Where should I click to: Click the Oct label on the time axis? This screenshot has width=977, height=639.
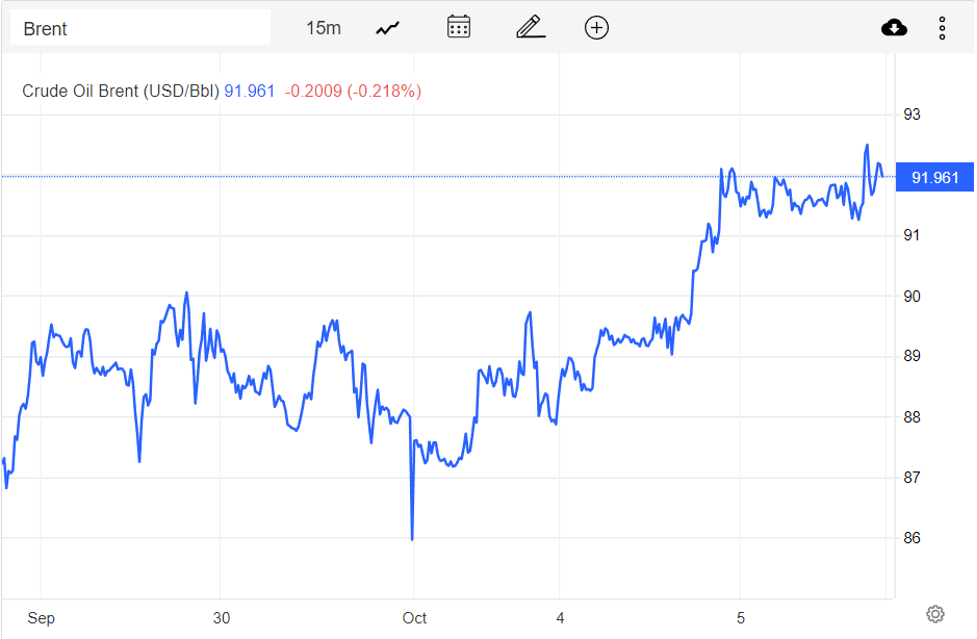[x=414, y=618]
